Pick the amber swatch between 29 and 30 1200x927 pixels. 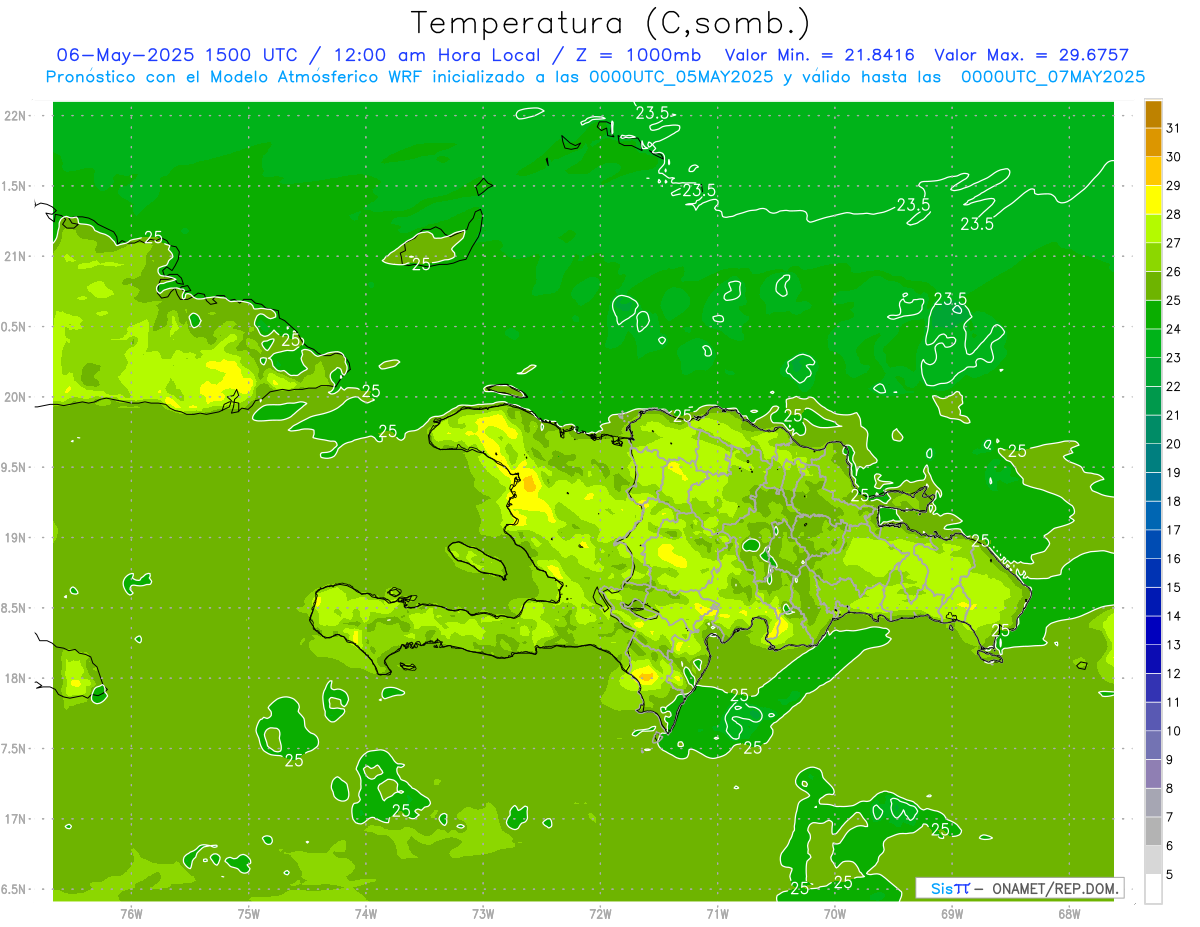pyautogui.click(x=1153, y=171)
